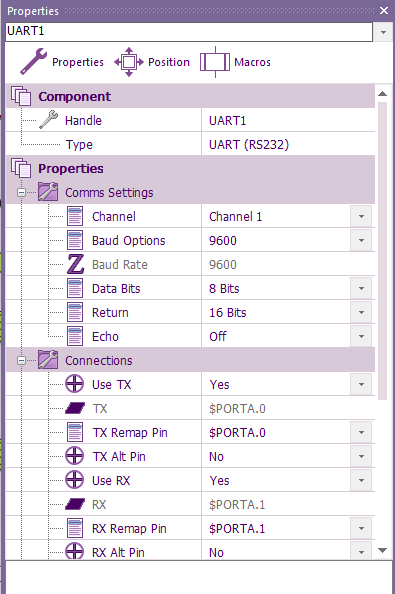Close the Properties panel
Viewport: 395px width, 594px height.
384,11
